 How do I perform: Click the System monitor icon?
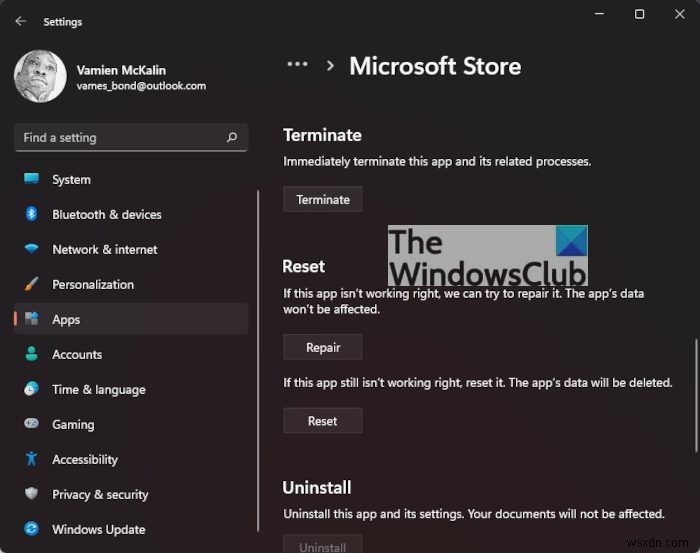31,179
